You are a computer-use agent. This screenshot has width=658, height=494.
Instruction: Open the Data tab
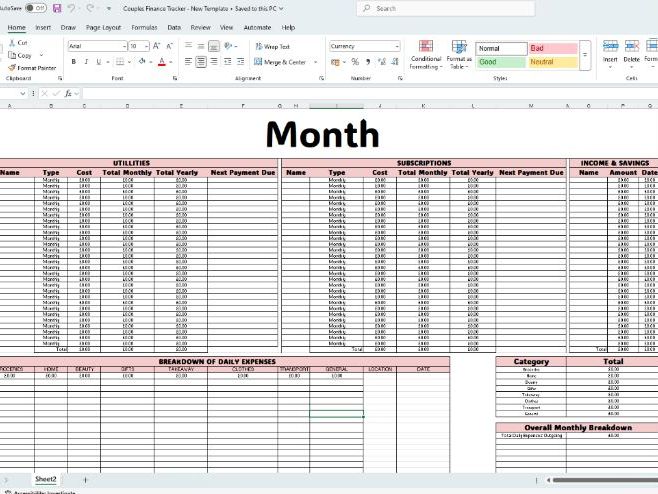[x=174, y=27]
